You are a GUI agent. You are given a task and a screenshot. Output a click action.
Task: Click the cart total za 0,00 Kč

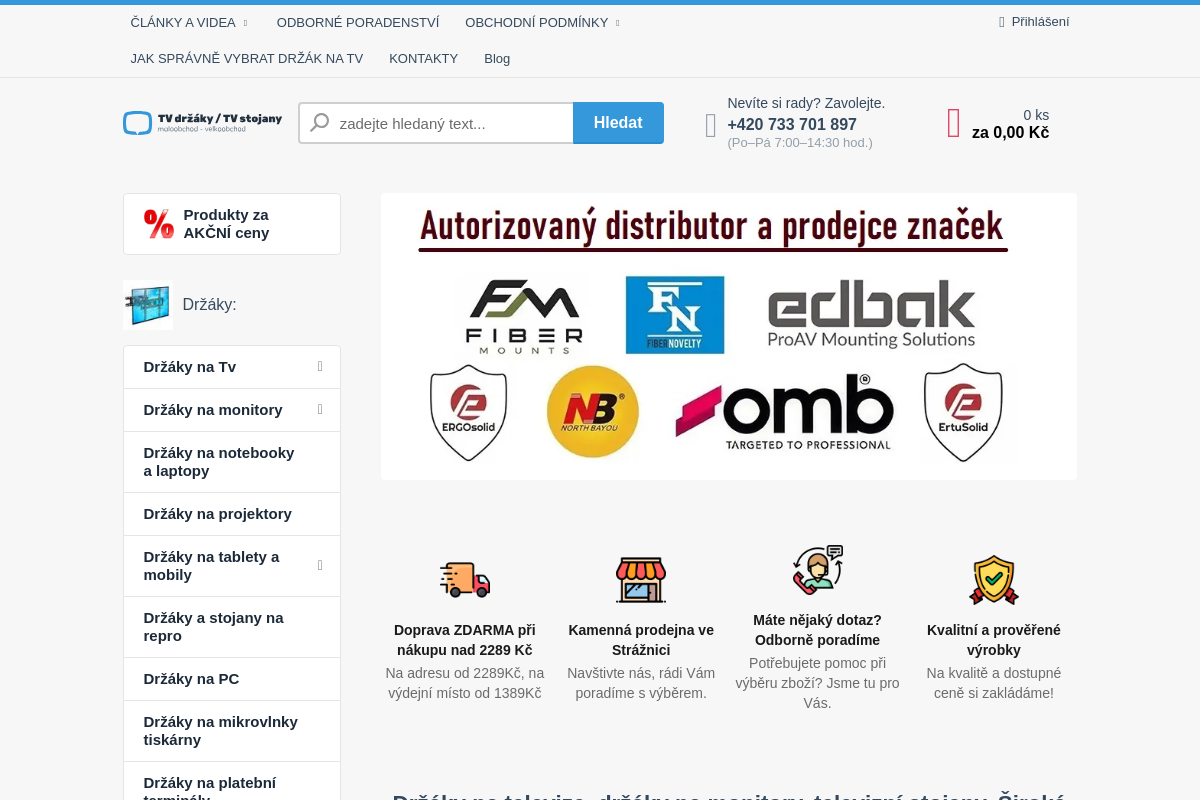[x=1010, y=132]
